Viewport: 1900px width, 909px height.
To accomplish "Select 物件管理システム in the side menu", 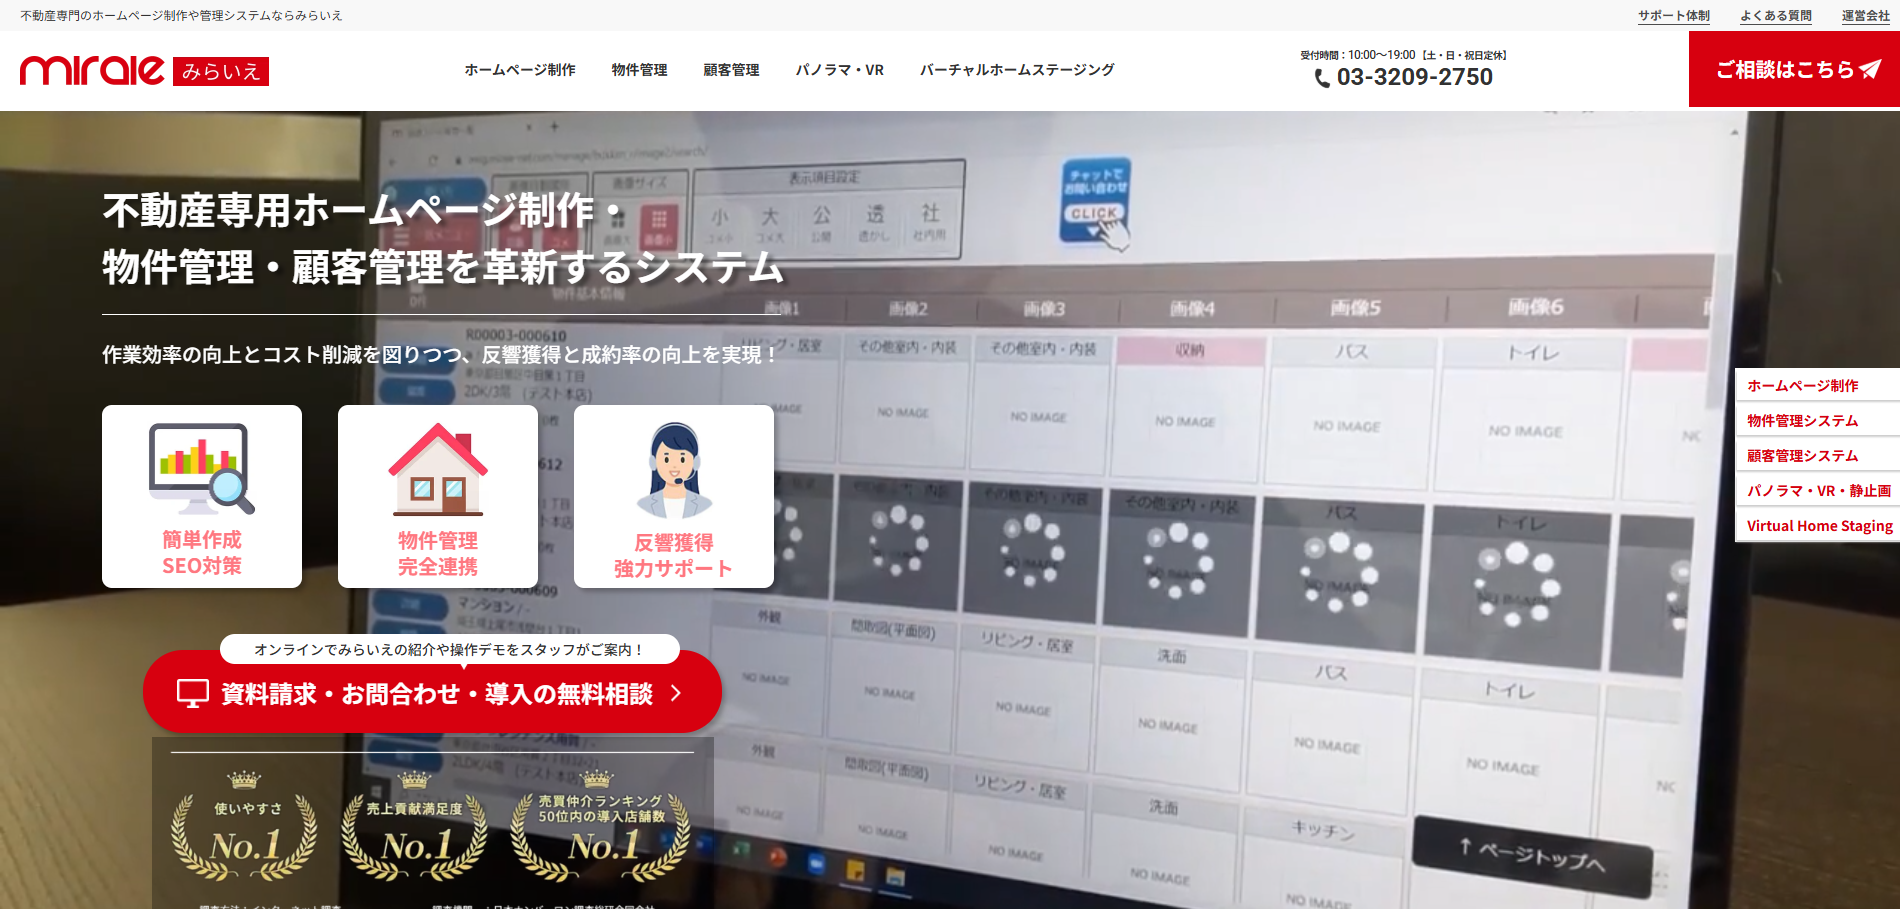I will point(1817,420).
